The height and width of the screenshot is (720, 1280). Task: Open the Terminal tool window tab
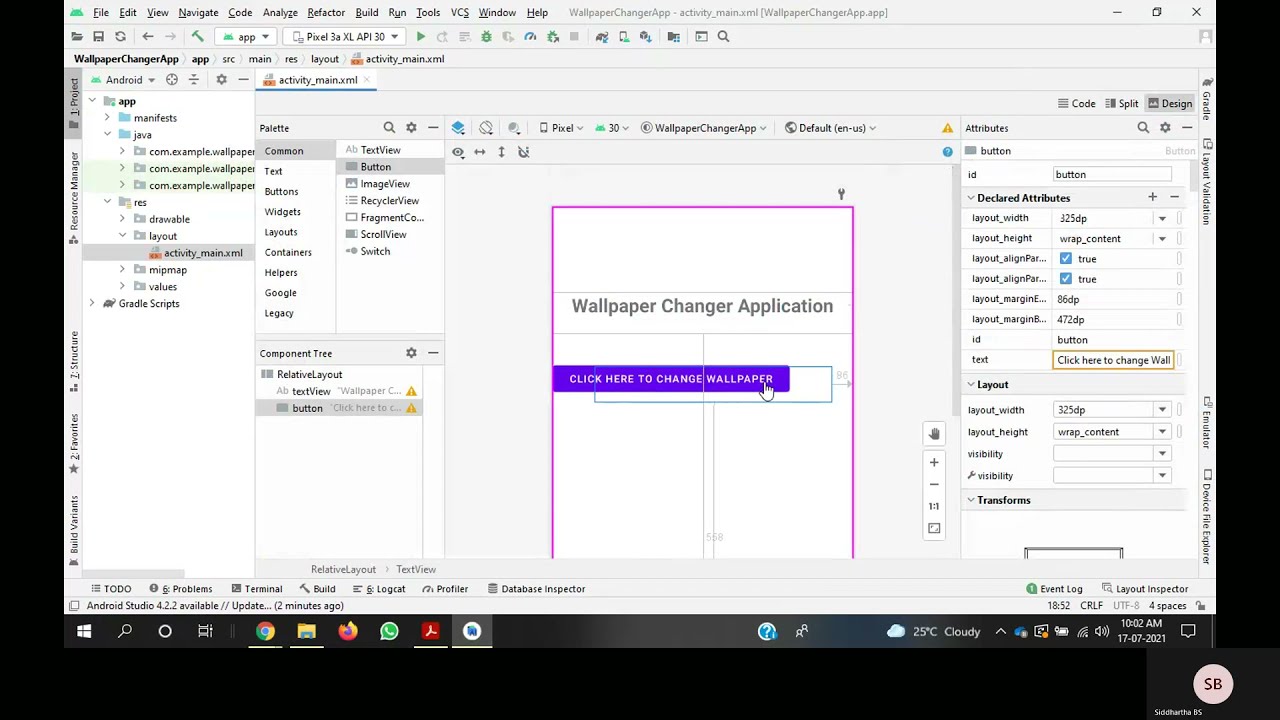[x=256, y=589]
